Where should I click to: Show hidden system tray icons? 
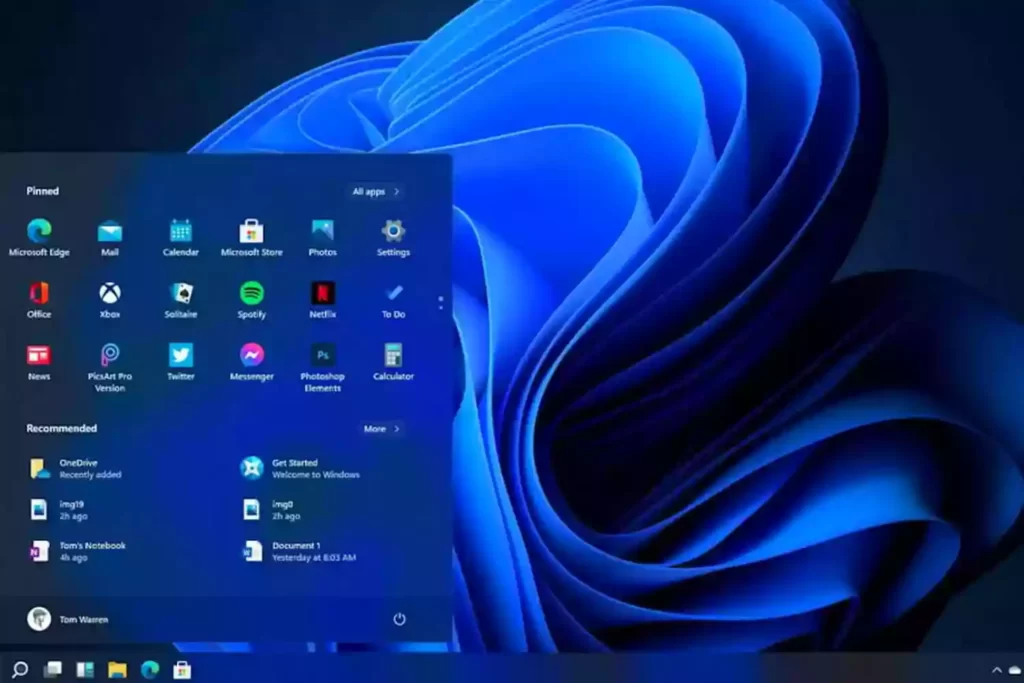[x=997, y=670]
